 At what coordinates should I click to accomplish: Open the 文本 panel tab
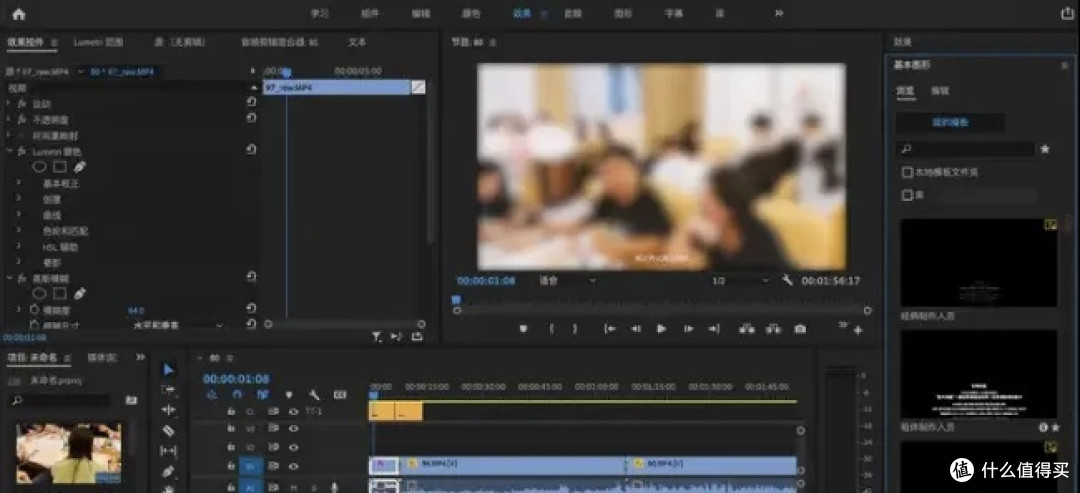357,42
